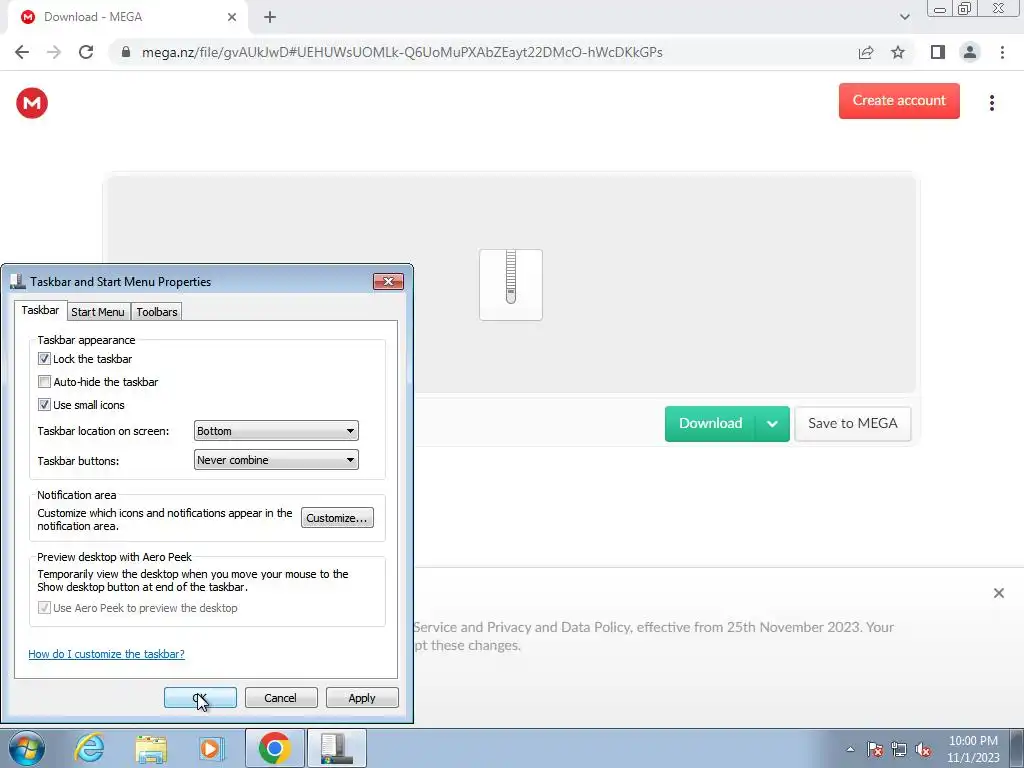1024x768 pixels.
Task: Apply taskbar settings
Action: [362, 697]
